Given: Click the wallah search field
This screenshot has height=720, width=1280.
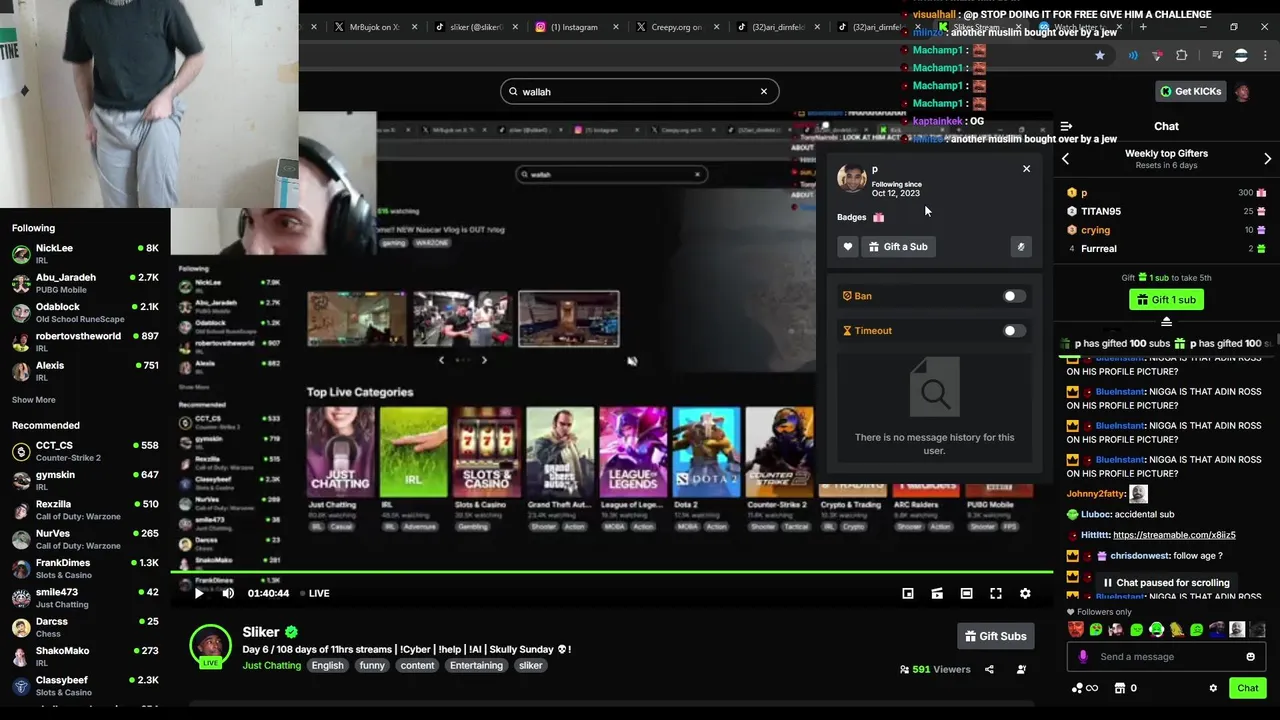Looking at the screenshot, I should tap(639, 91).
